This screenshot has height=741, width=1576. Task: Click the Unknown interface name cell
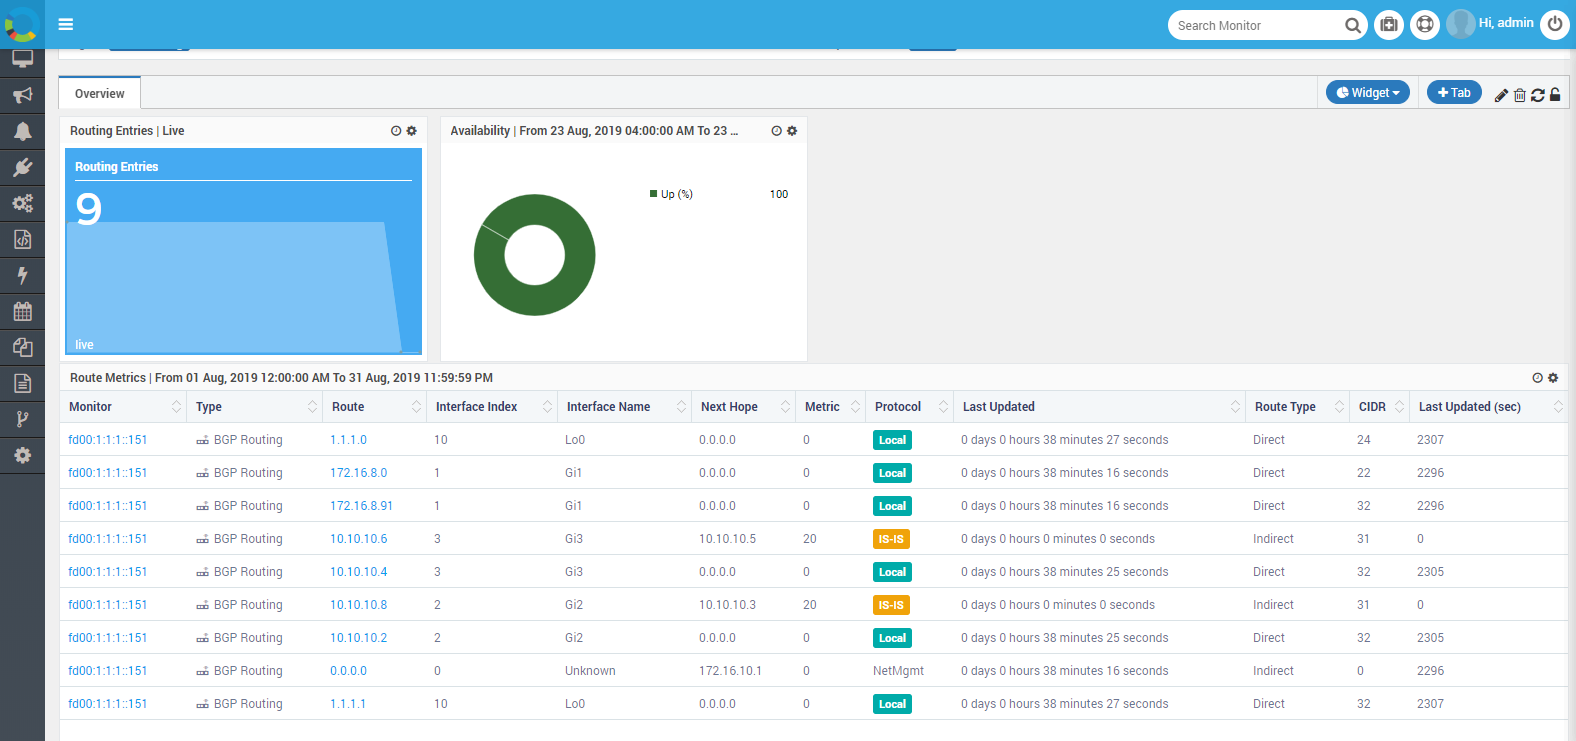[x=590, y=671]
